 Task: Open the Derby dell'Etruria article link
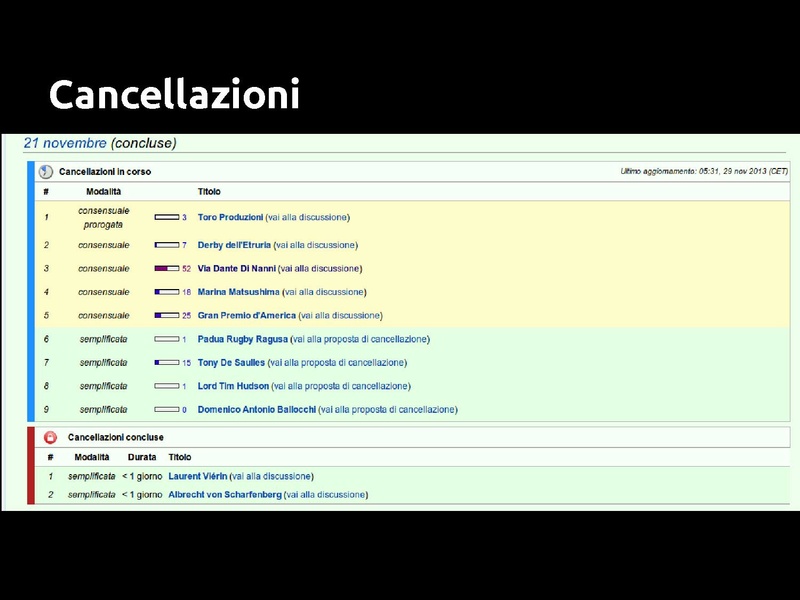pos(237,244)
